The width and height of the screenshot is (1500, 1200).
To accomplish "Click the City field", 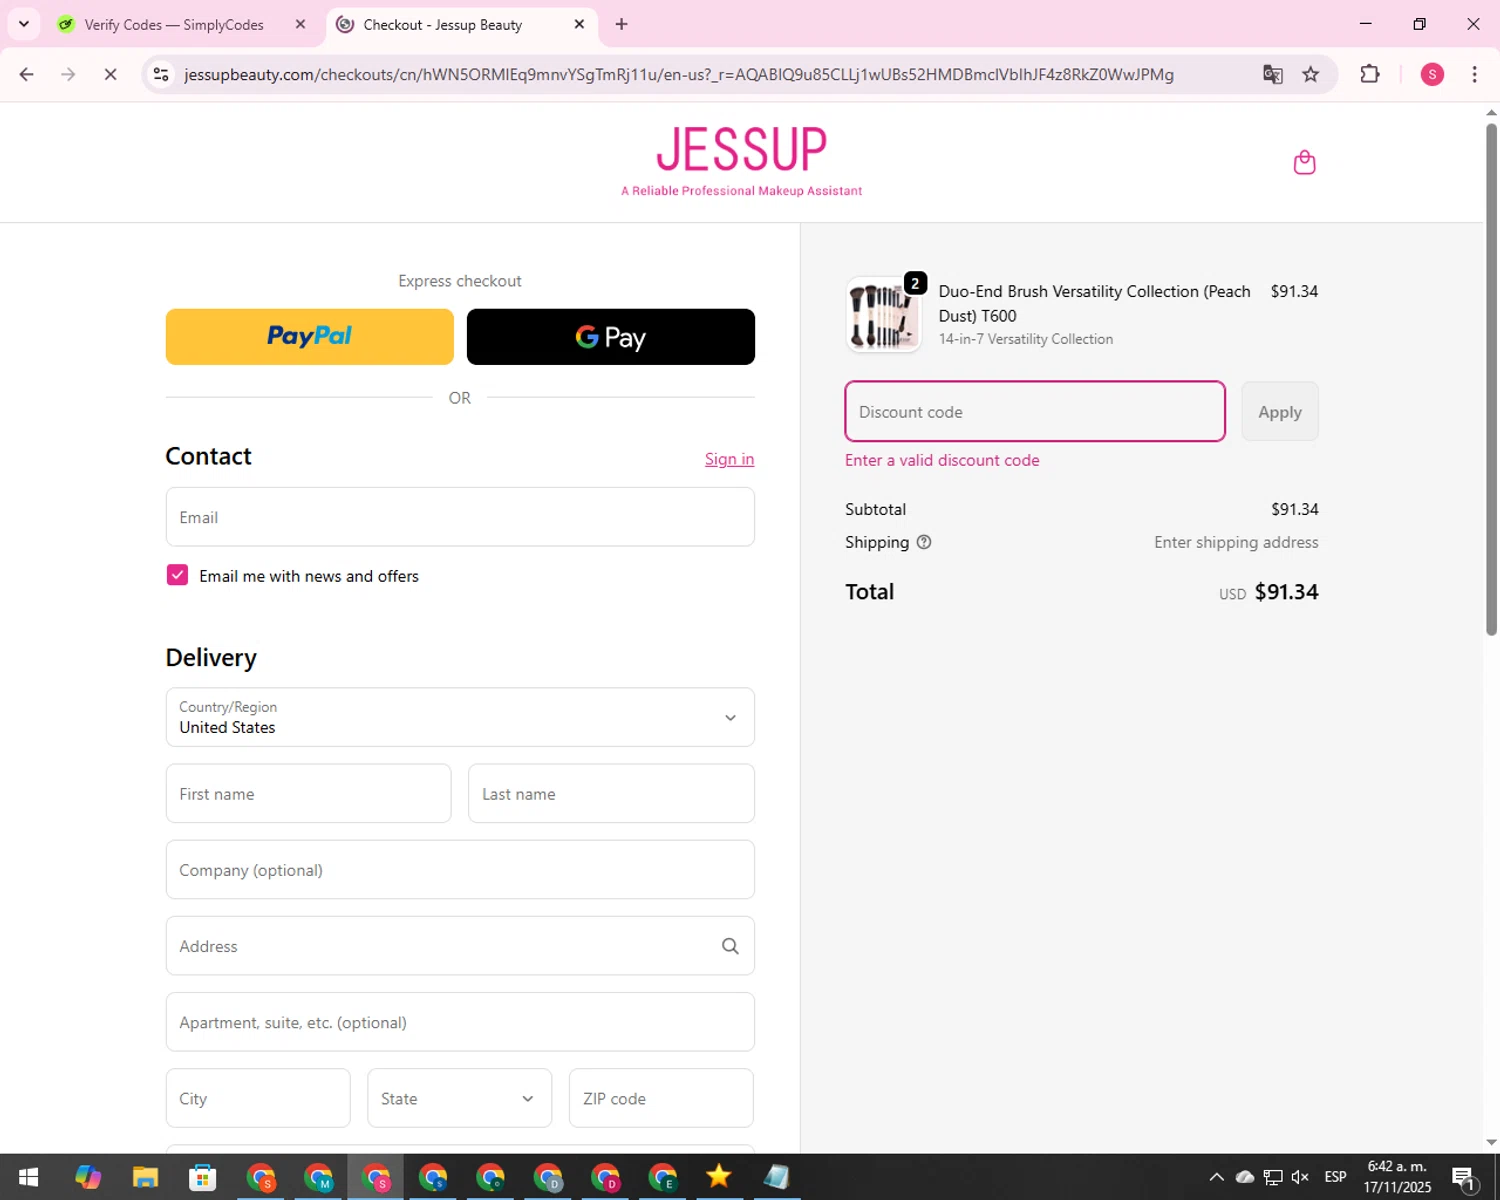I will tap(258, 1098).
